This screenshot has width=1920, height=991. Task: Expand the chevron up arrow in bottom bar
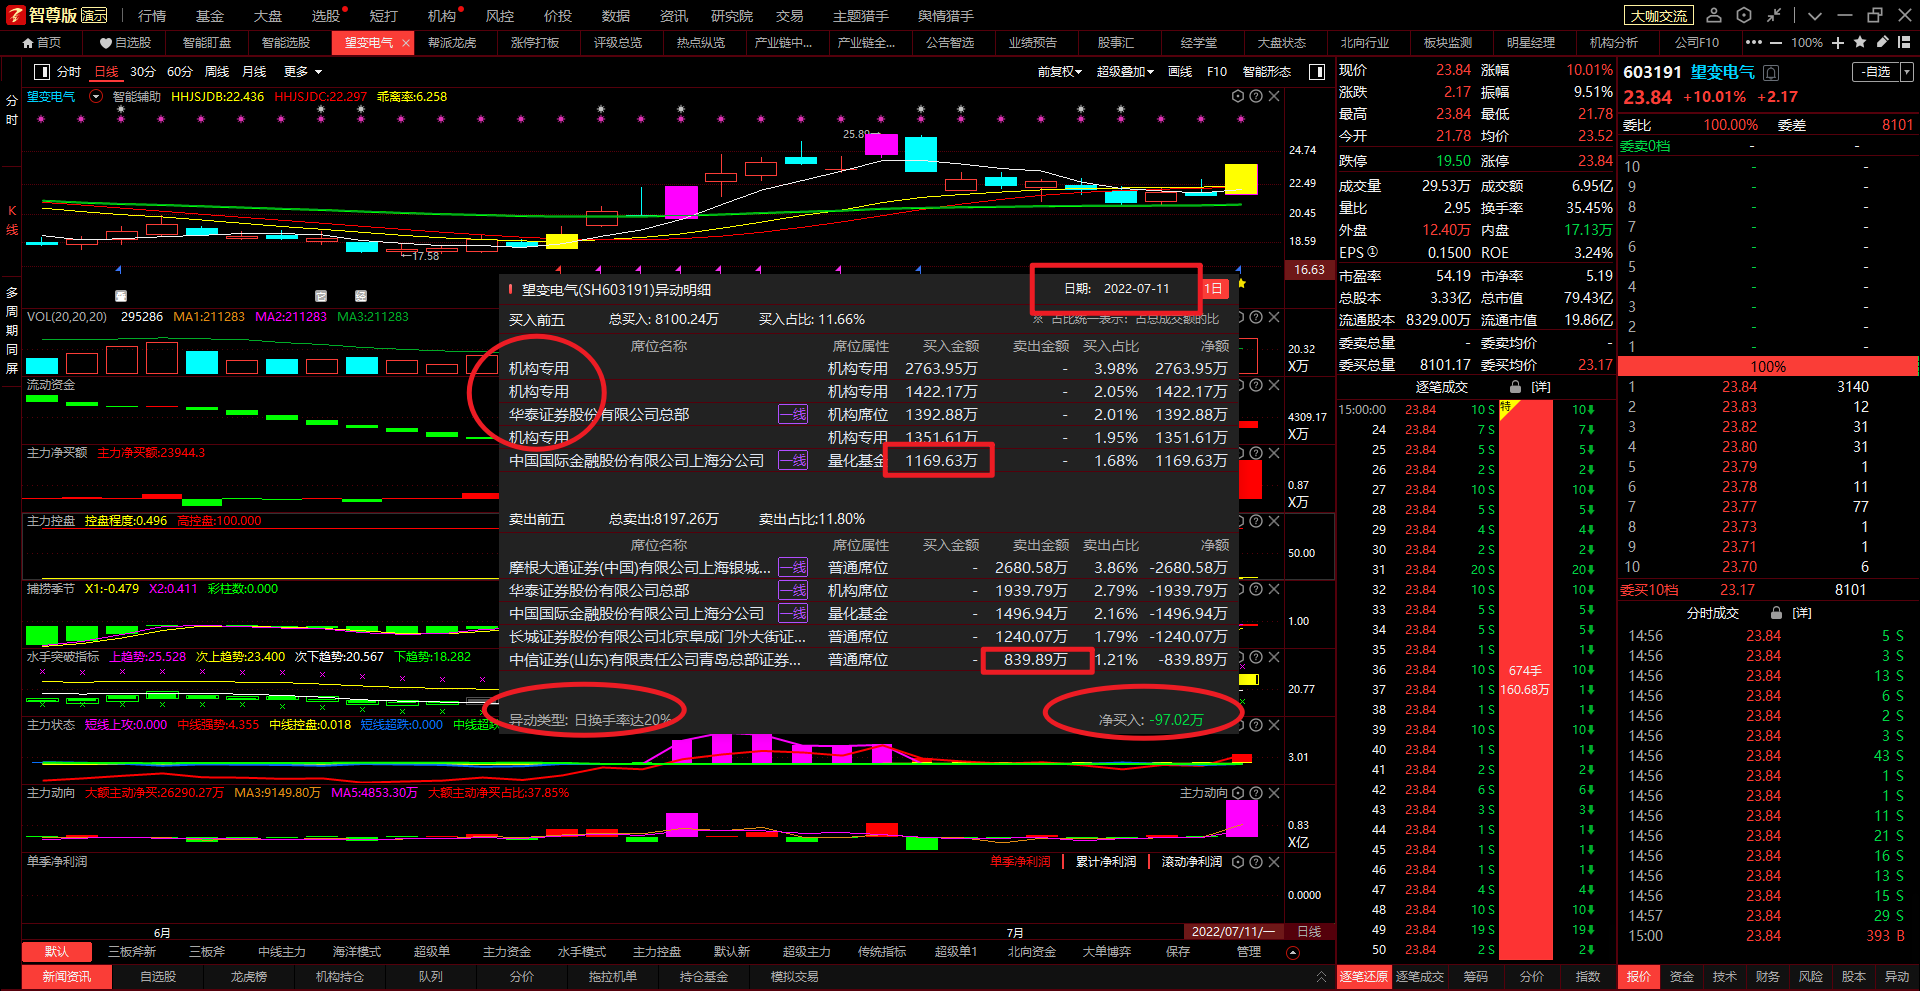(1321, 976)
